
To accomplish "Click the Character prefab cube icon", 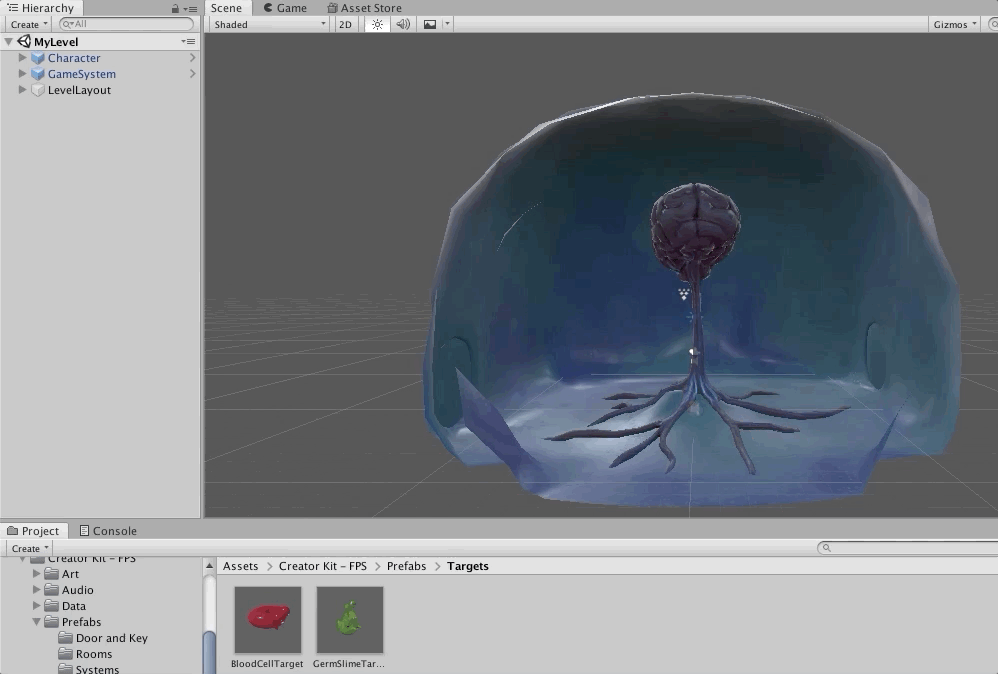I will [38, 58].
